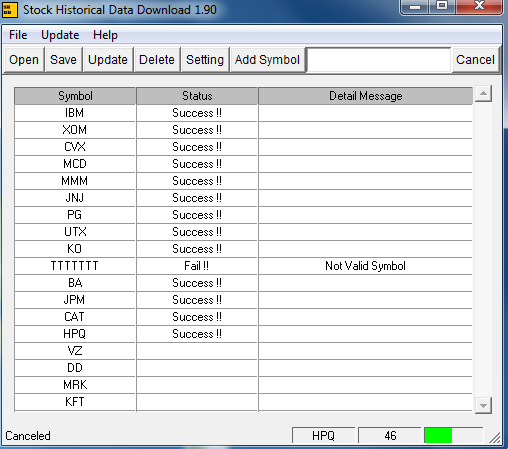Select the CVX symbol cell
The height and width of the screenshot is (449, 508).
(75, 147)
